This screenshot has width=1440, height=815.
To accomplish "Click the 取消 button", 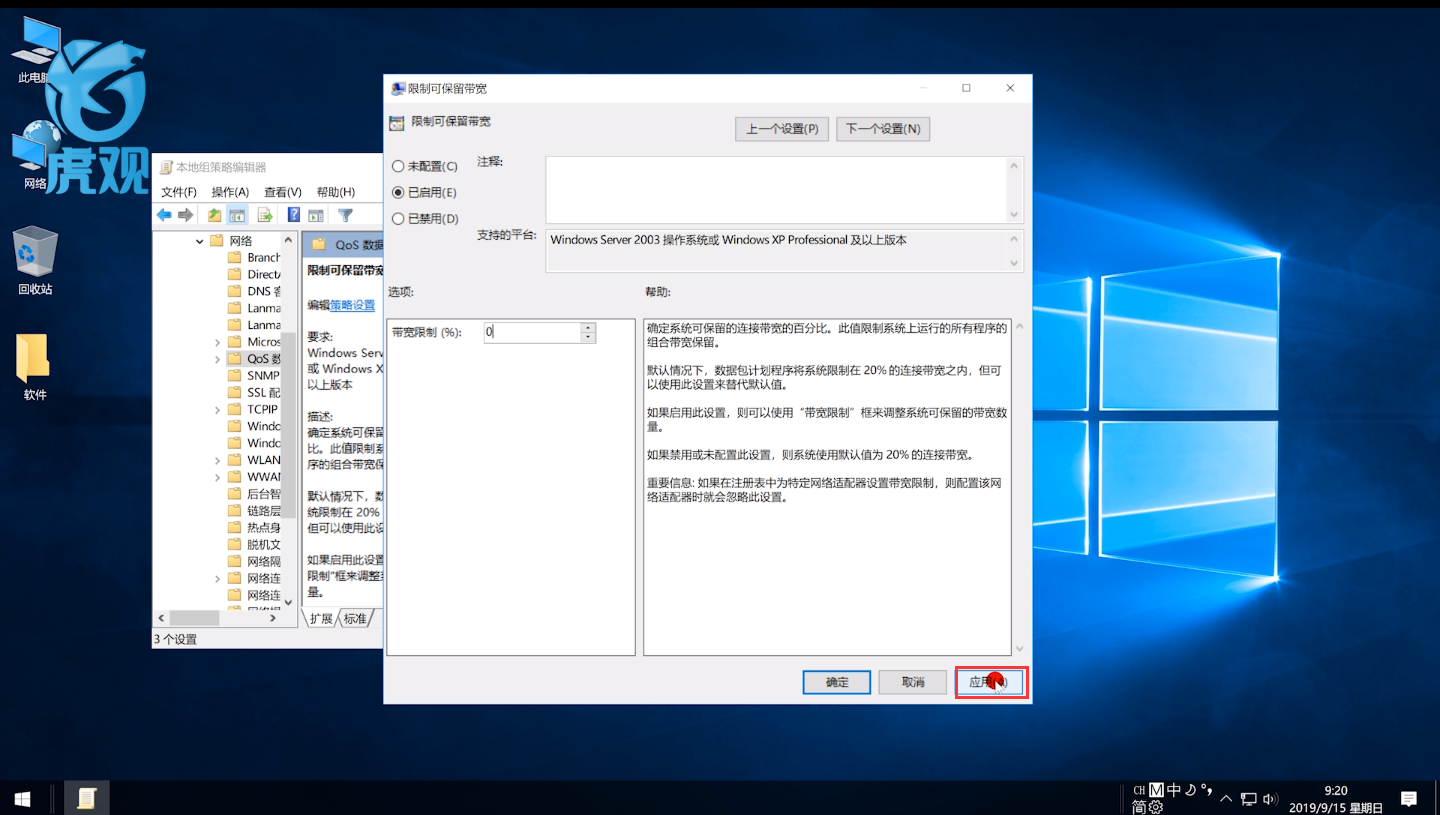I will coord(913,682).
